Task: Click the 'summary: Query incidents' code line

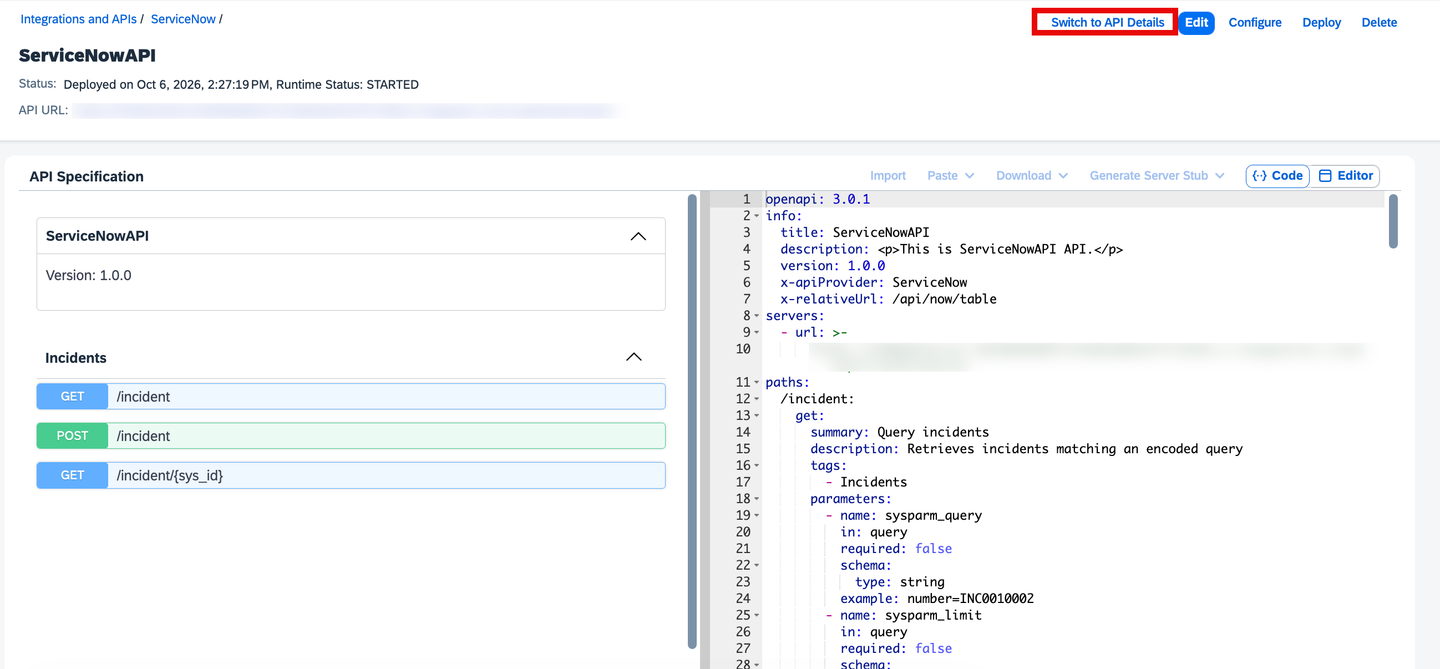Action: point(900,432)
